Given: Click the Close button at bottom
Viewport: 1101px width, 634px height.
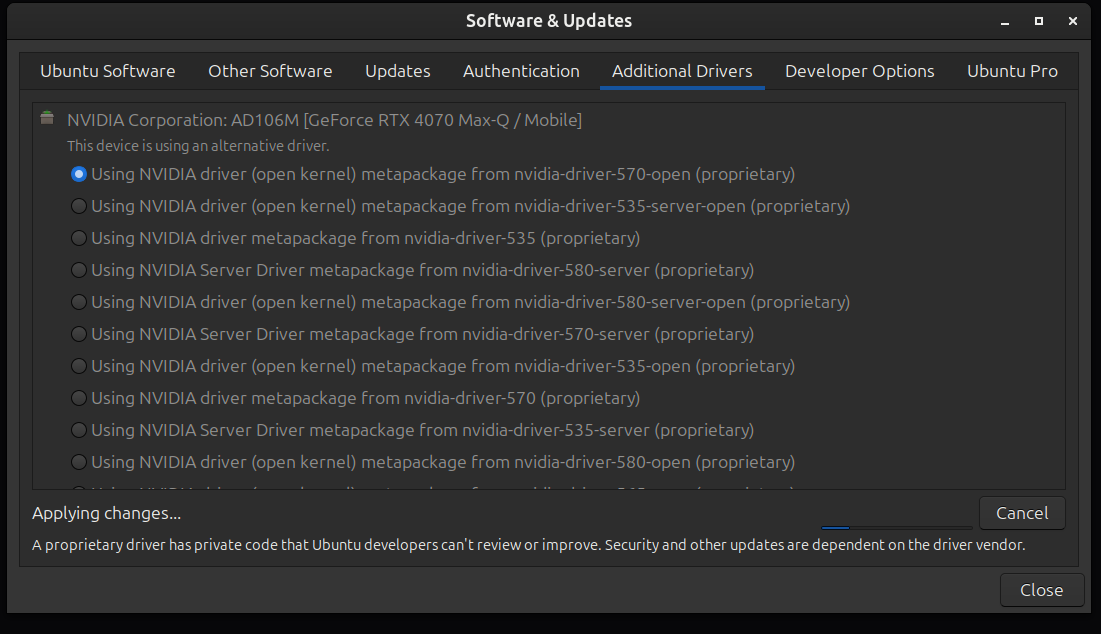Looking at the screenshot, I should click(x=1041, y=590).
